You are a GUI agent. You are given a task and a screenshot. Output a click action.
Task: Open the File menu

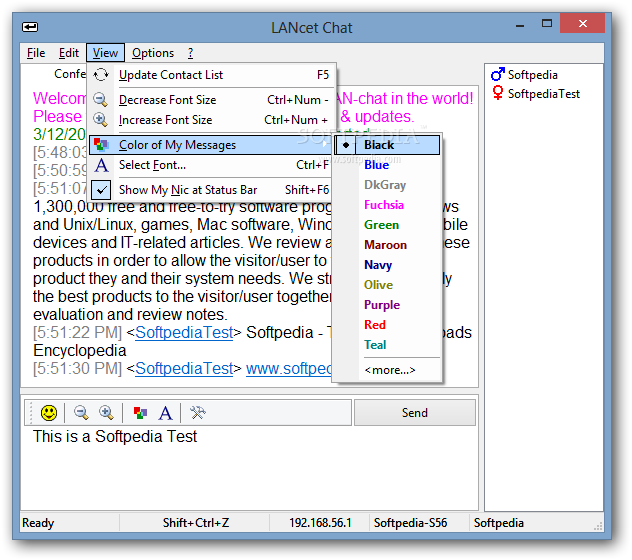(x=36, y=53)
